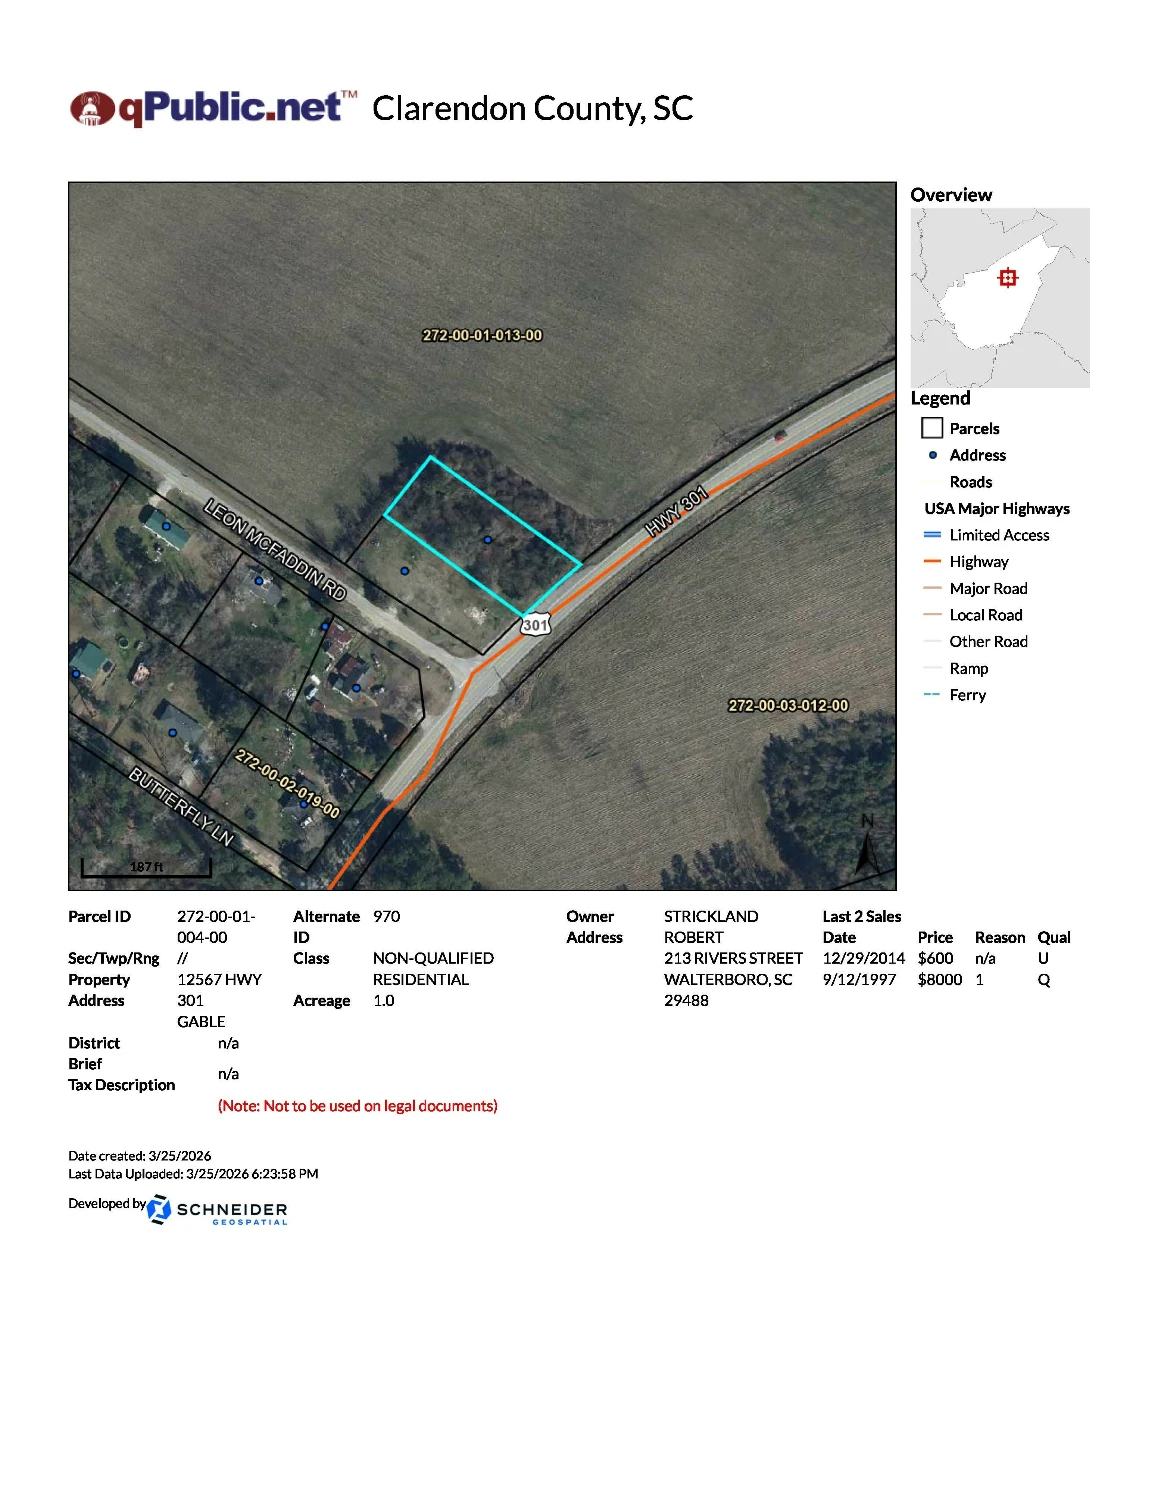Click the BUTTERFLY LN road label
This screenshot has height=1500, width=1158.
tap(181, 806)
